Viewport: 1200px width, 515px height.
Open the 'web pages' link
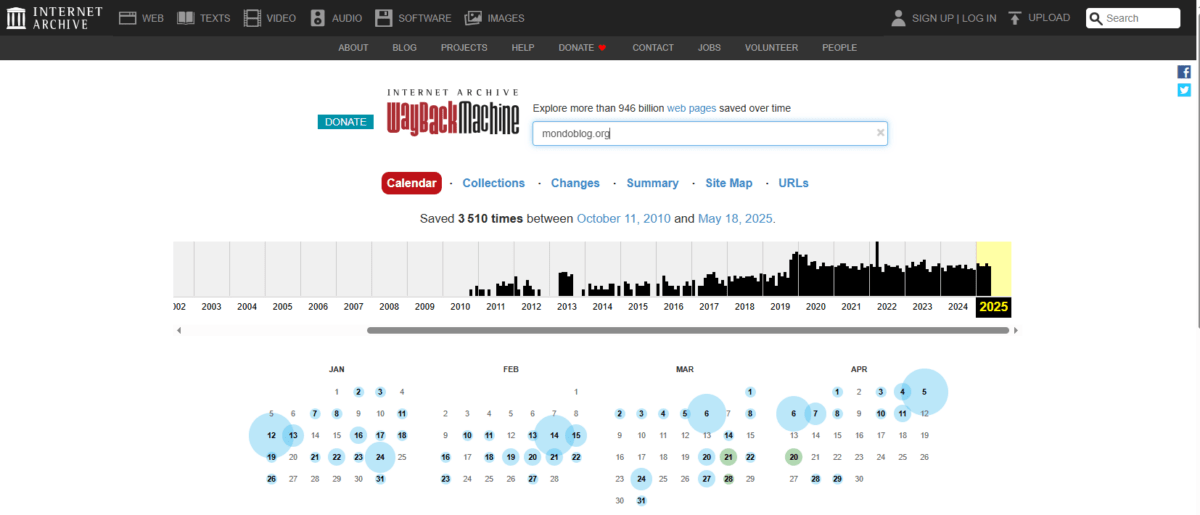point(692,107)
